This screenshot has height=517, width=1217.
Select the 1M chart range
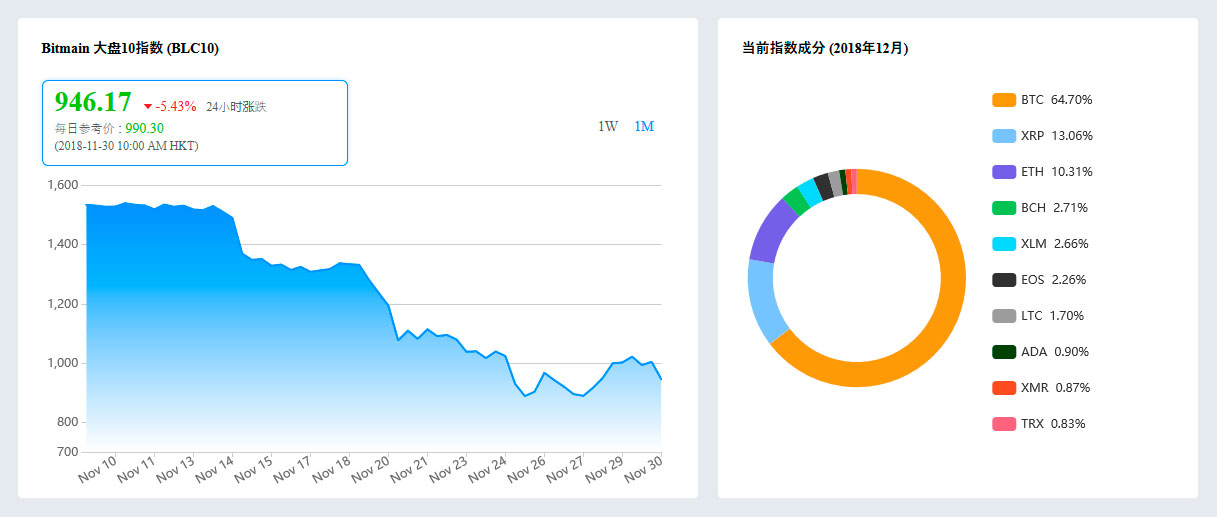click(x=644, y=126)
